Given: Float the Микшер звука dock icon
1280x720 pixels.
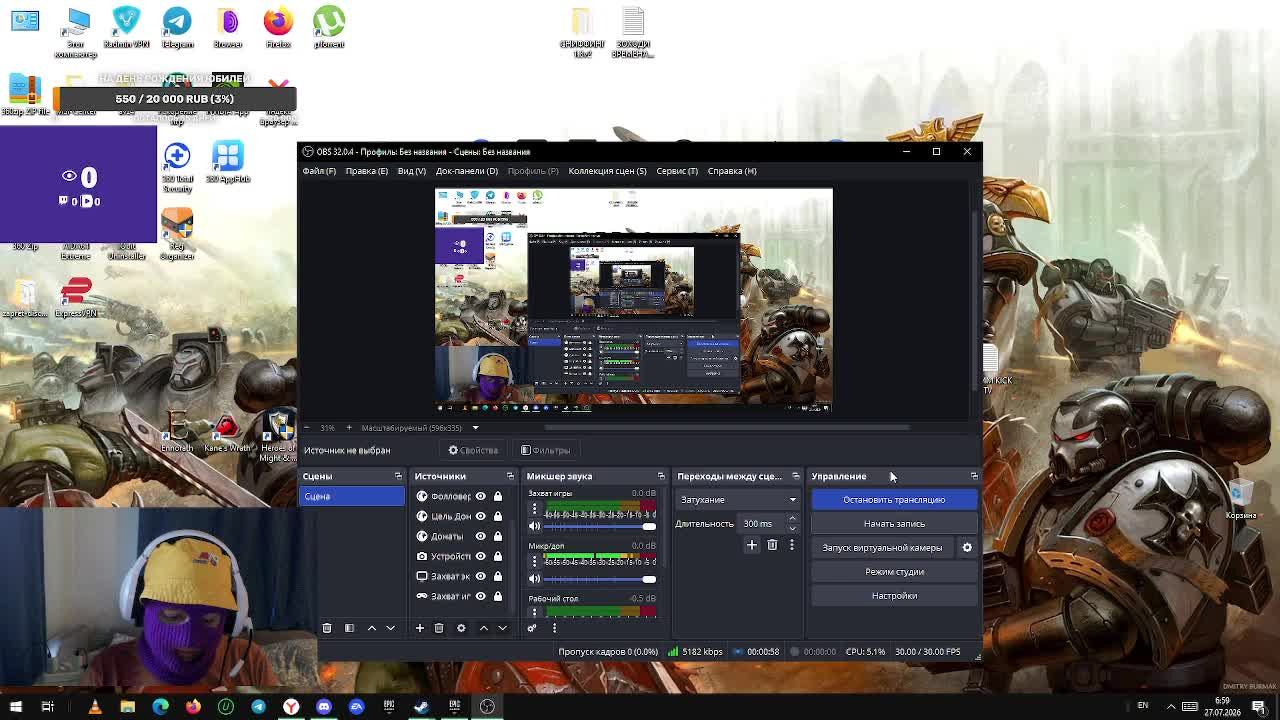Looking at the screenshot, I should point(661,476).
